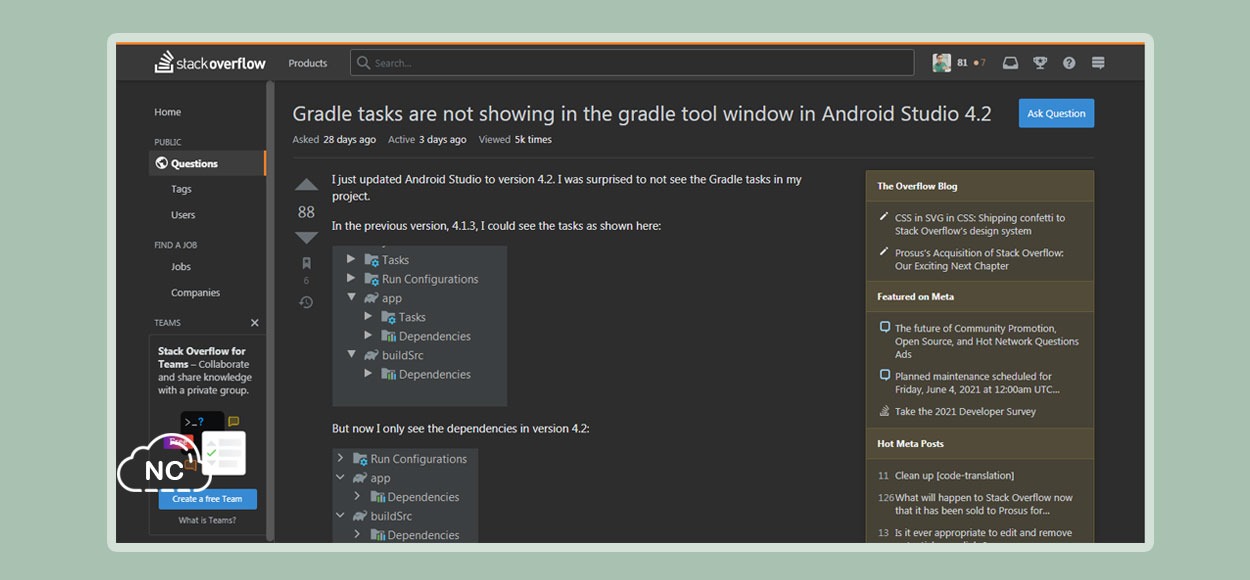Open the inbox icon in top bar
This screenshot has height=580, width=1250.
[1011, 63]
